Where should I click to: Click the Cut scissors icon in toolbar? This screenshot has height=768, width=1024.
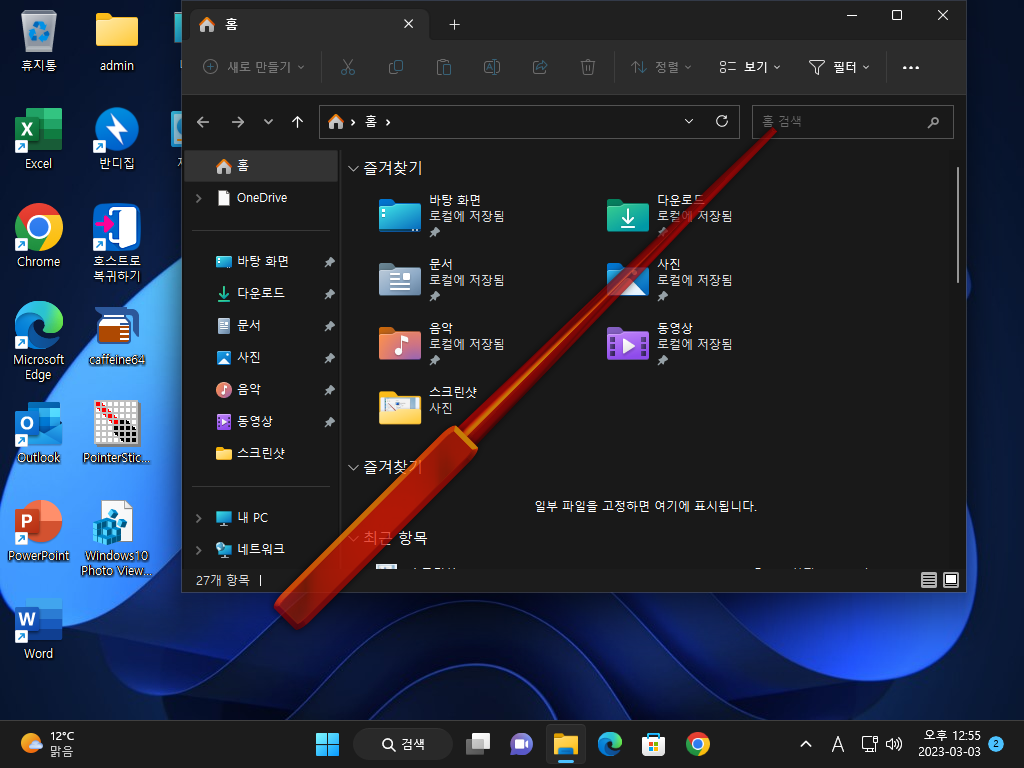click(x=347, y=67)
